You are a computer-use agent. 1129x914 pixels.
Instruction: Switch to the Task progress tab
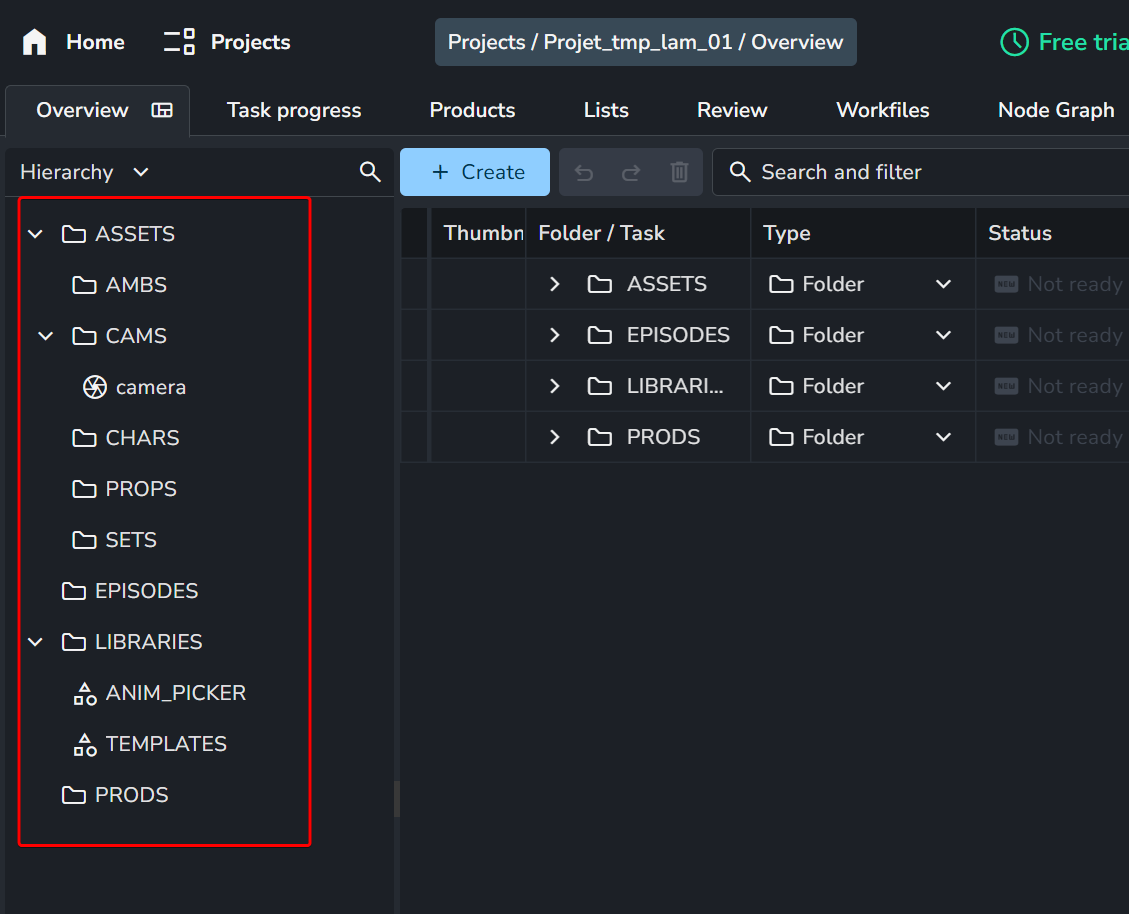294,110
